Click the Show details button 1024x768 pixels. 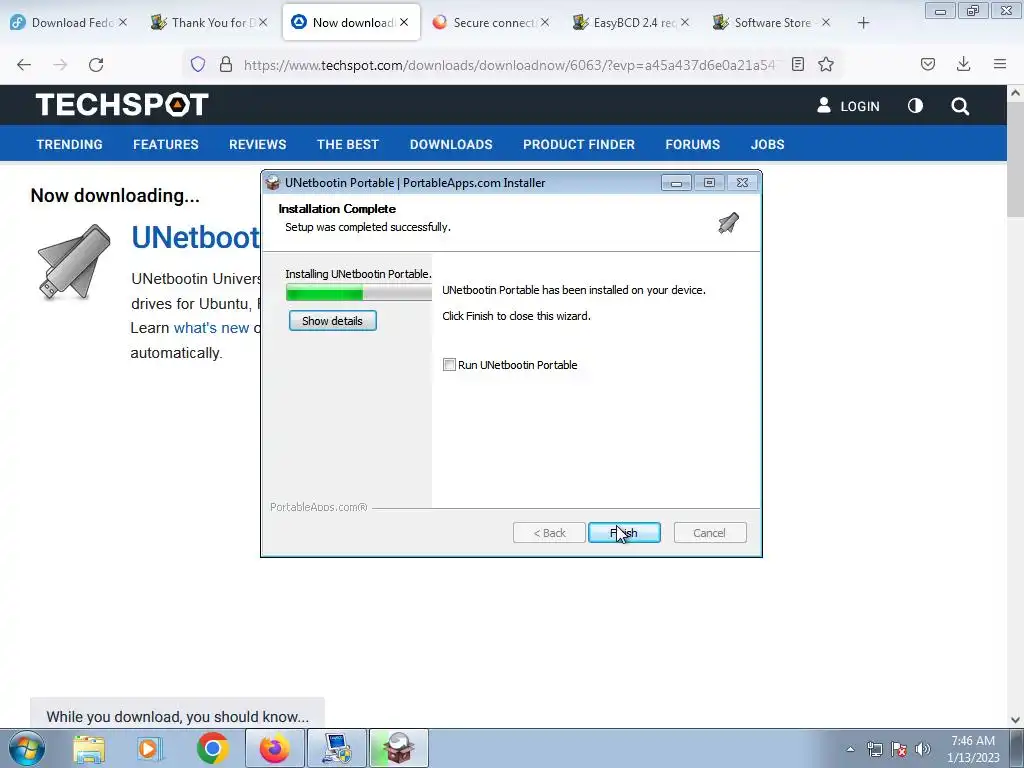[332, 321]
